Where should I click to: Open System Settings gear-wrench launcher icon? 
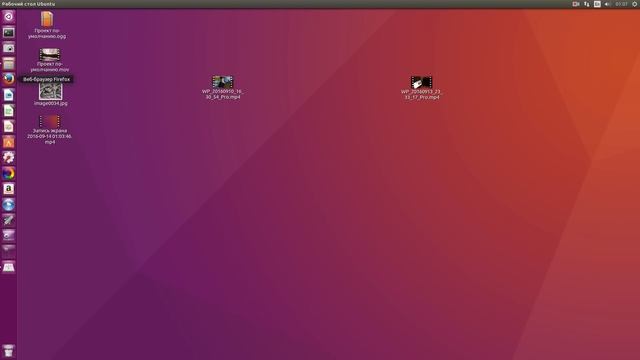click(x=9, y=158)
